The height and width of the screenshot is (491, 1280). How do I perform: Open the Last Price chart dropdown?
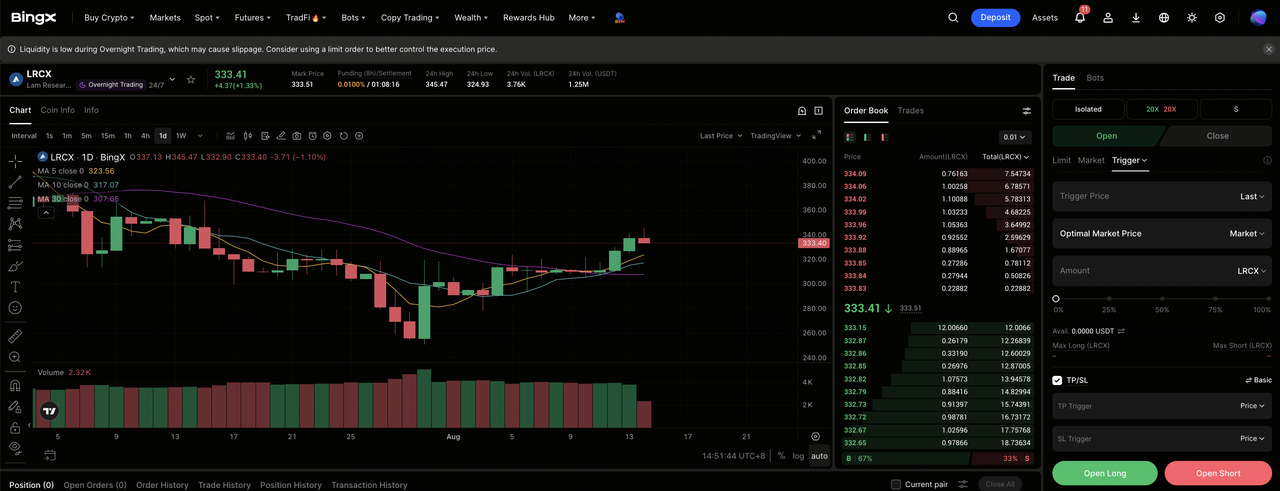(x=720, y=136)
